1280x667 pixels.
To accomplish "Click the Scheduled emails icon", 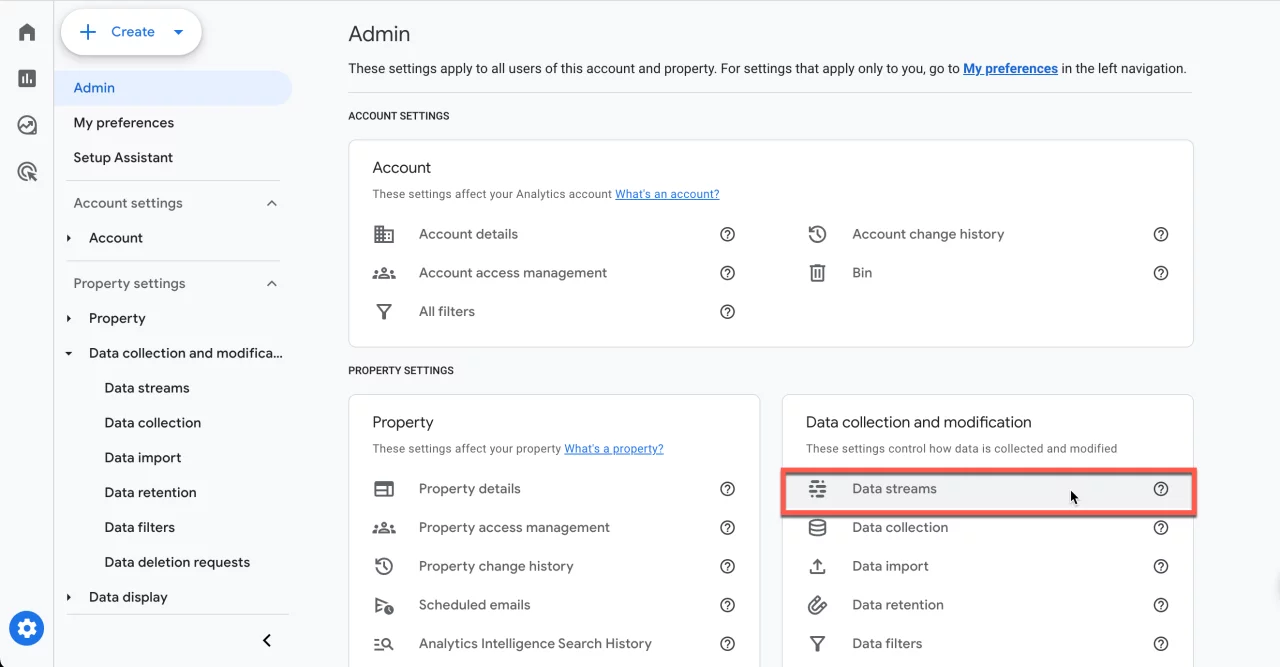I will pyautogui.click(x=384, y=605).
